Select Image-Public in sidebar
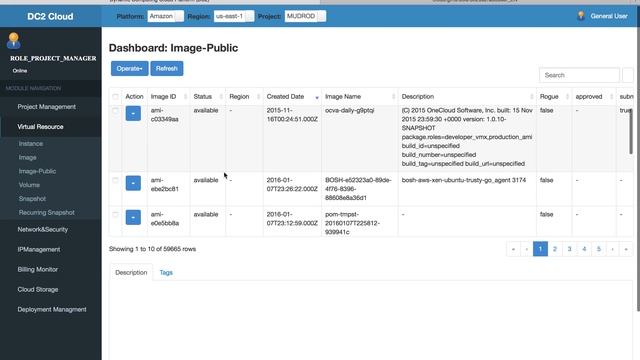 [37, 171]
